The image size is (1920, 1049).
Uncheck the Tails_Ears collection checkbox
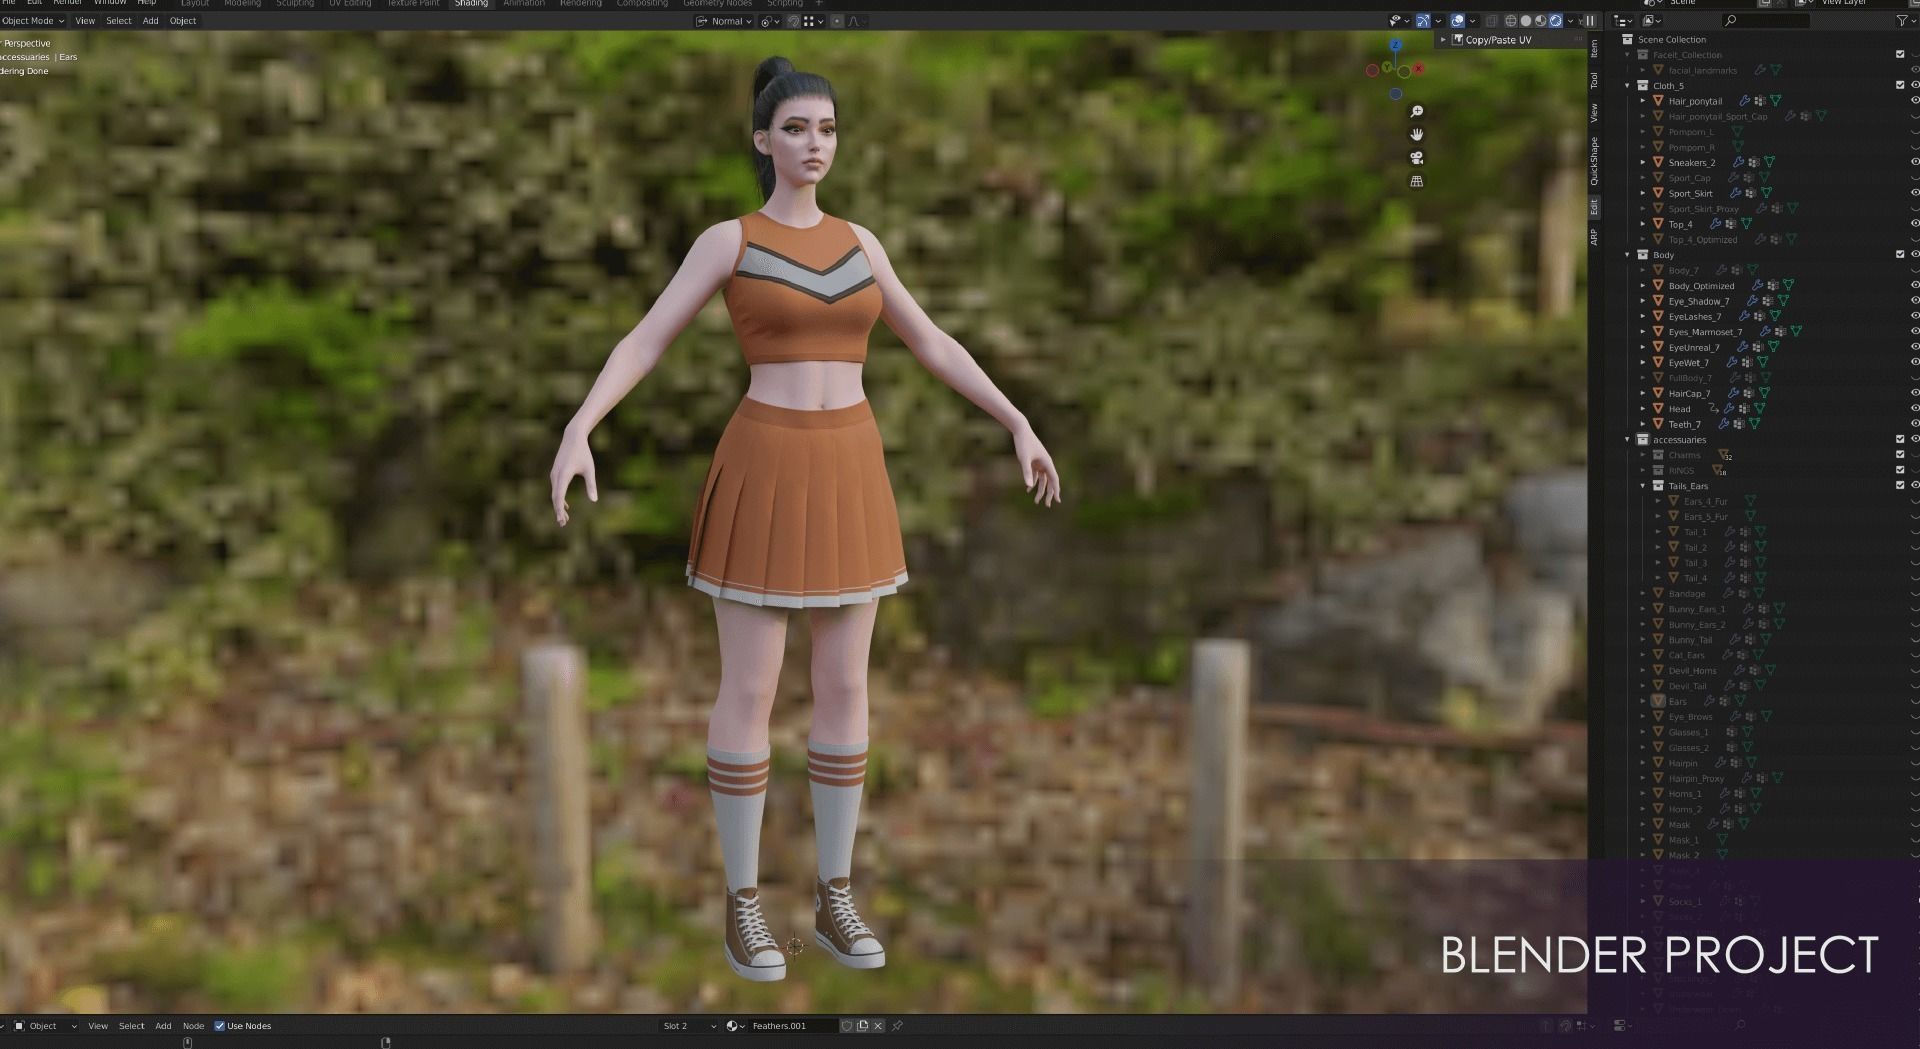1900,485
